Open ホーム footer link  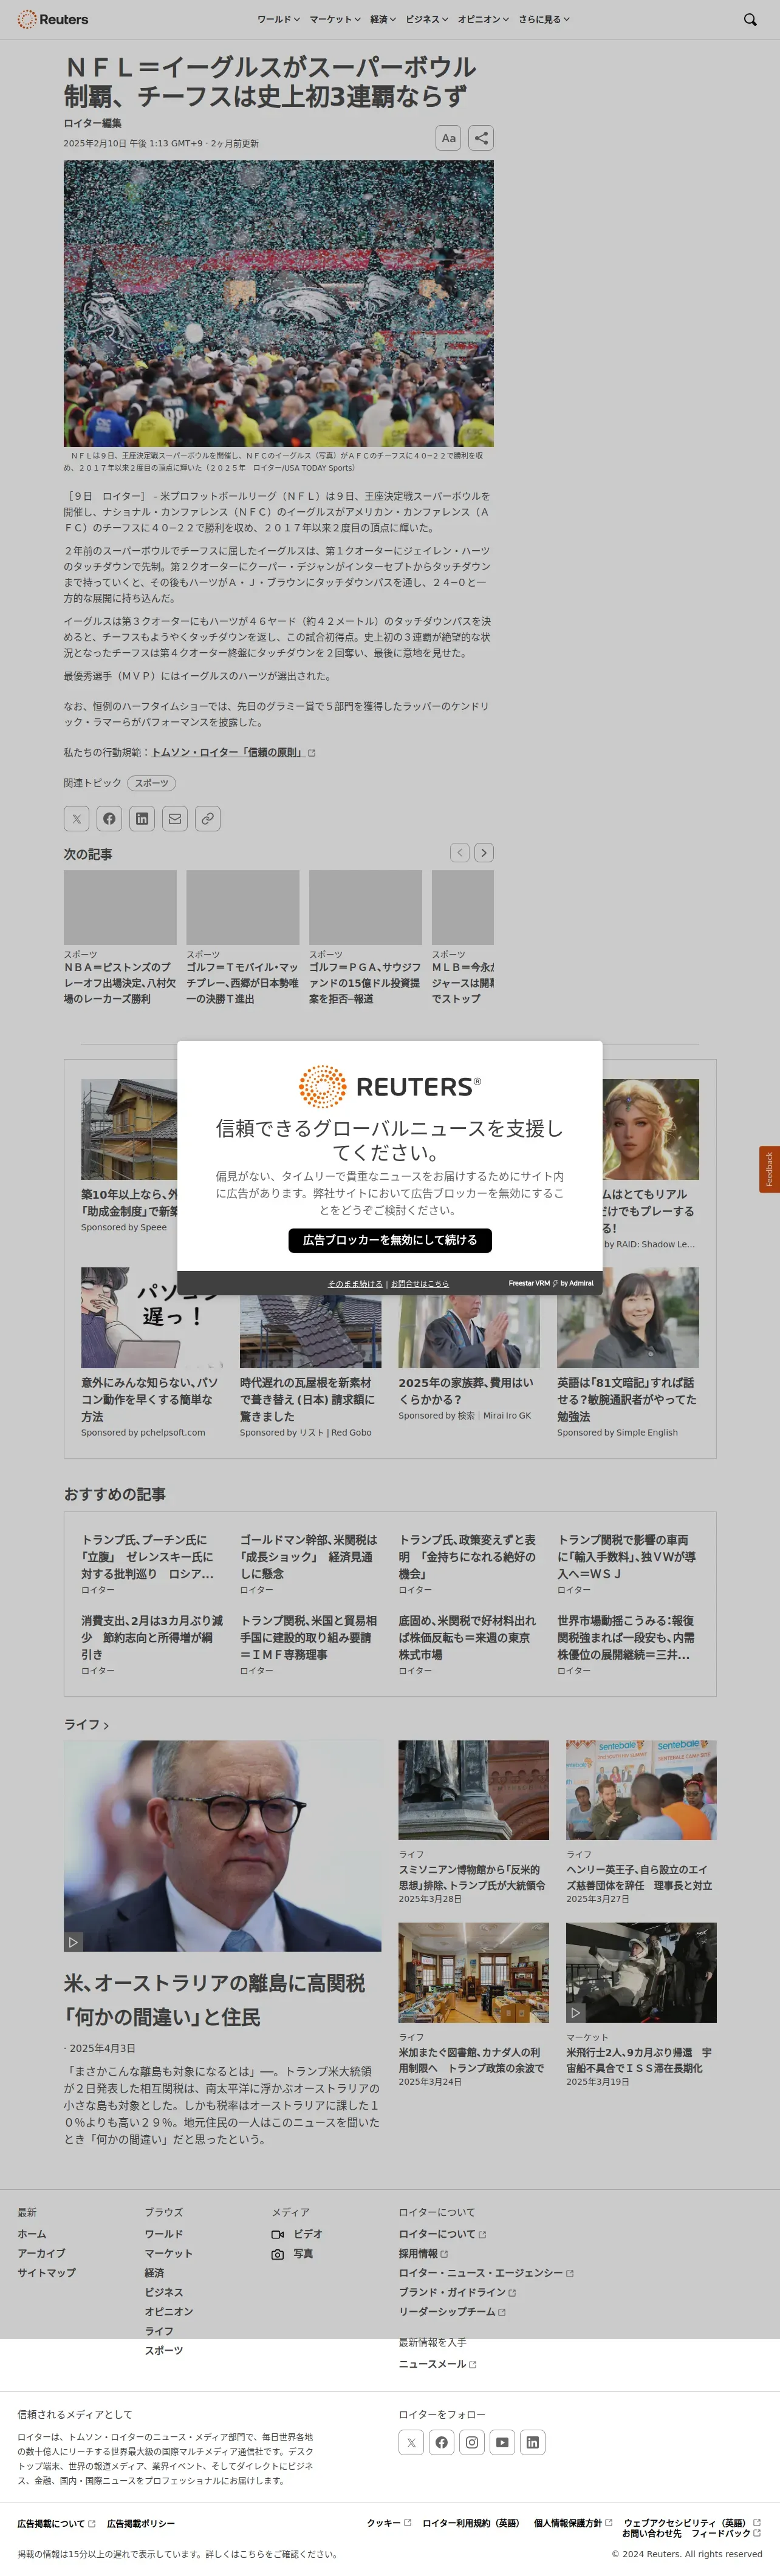[x=31, y=2233]
